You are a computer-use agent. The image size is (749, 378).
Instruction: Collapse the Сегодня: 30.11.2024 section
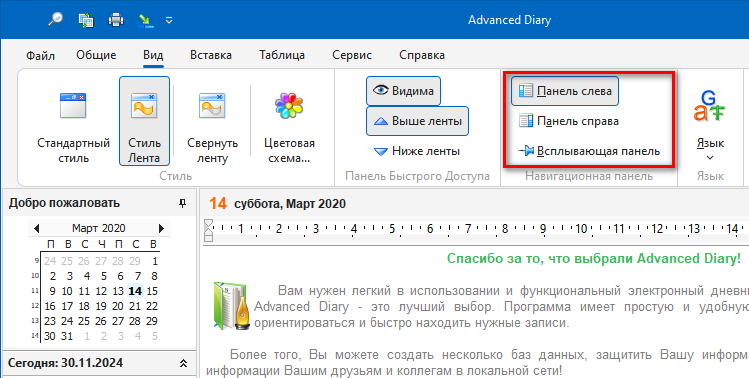point(183,364)
